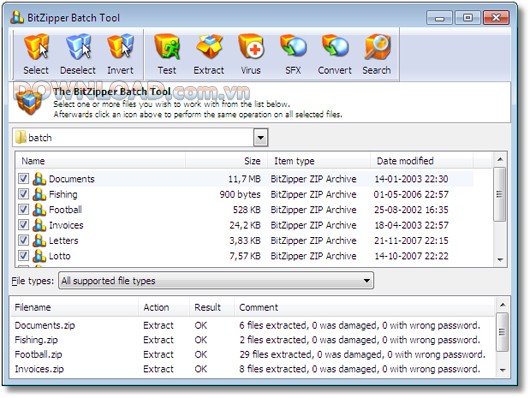Viewport: 530px width, 398px height.
Task: Open the All supported file types dropdown
Action: 216,280
